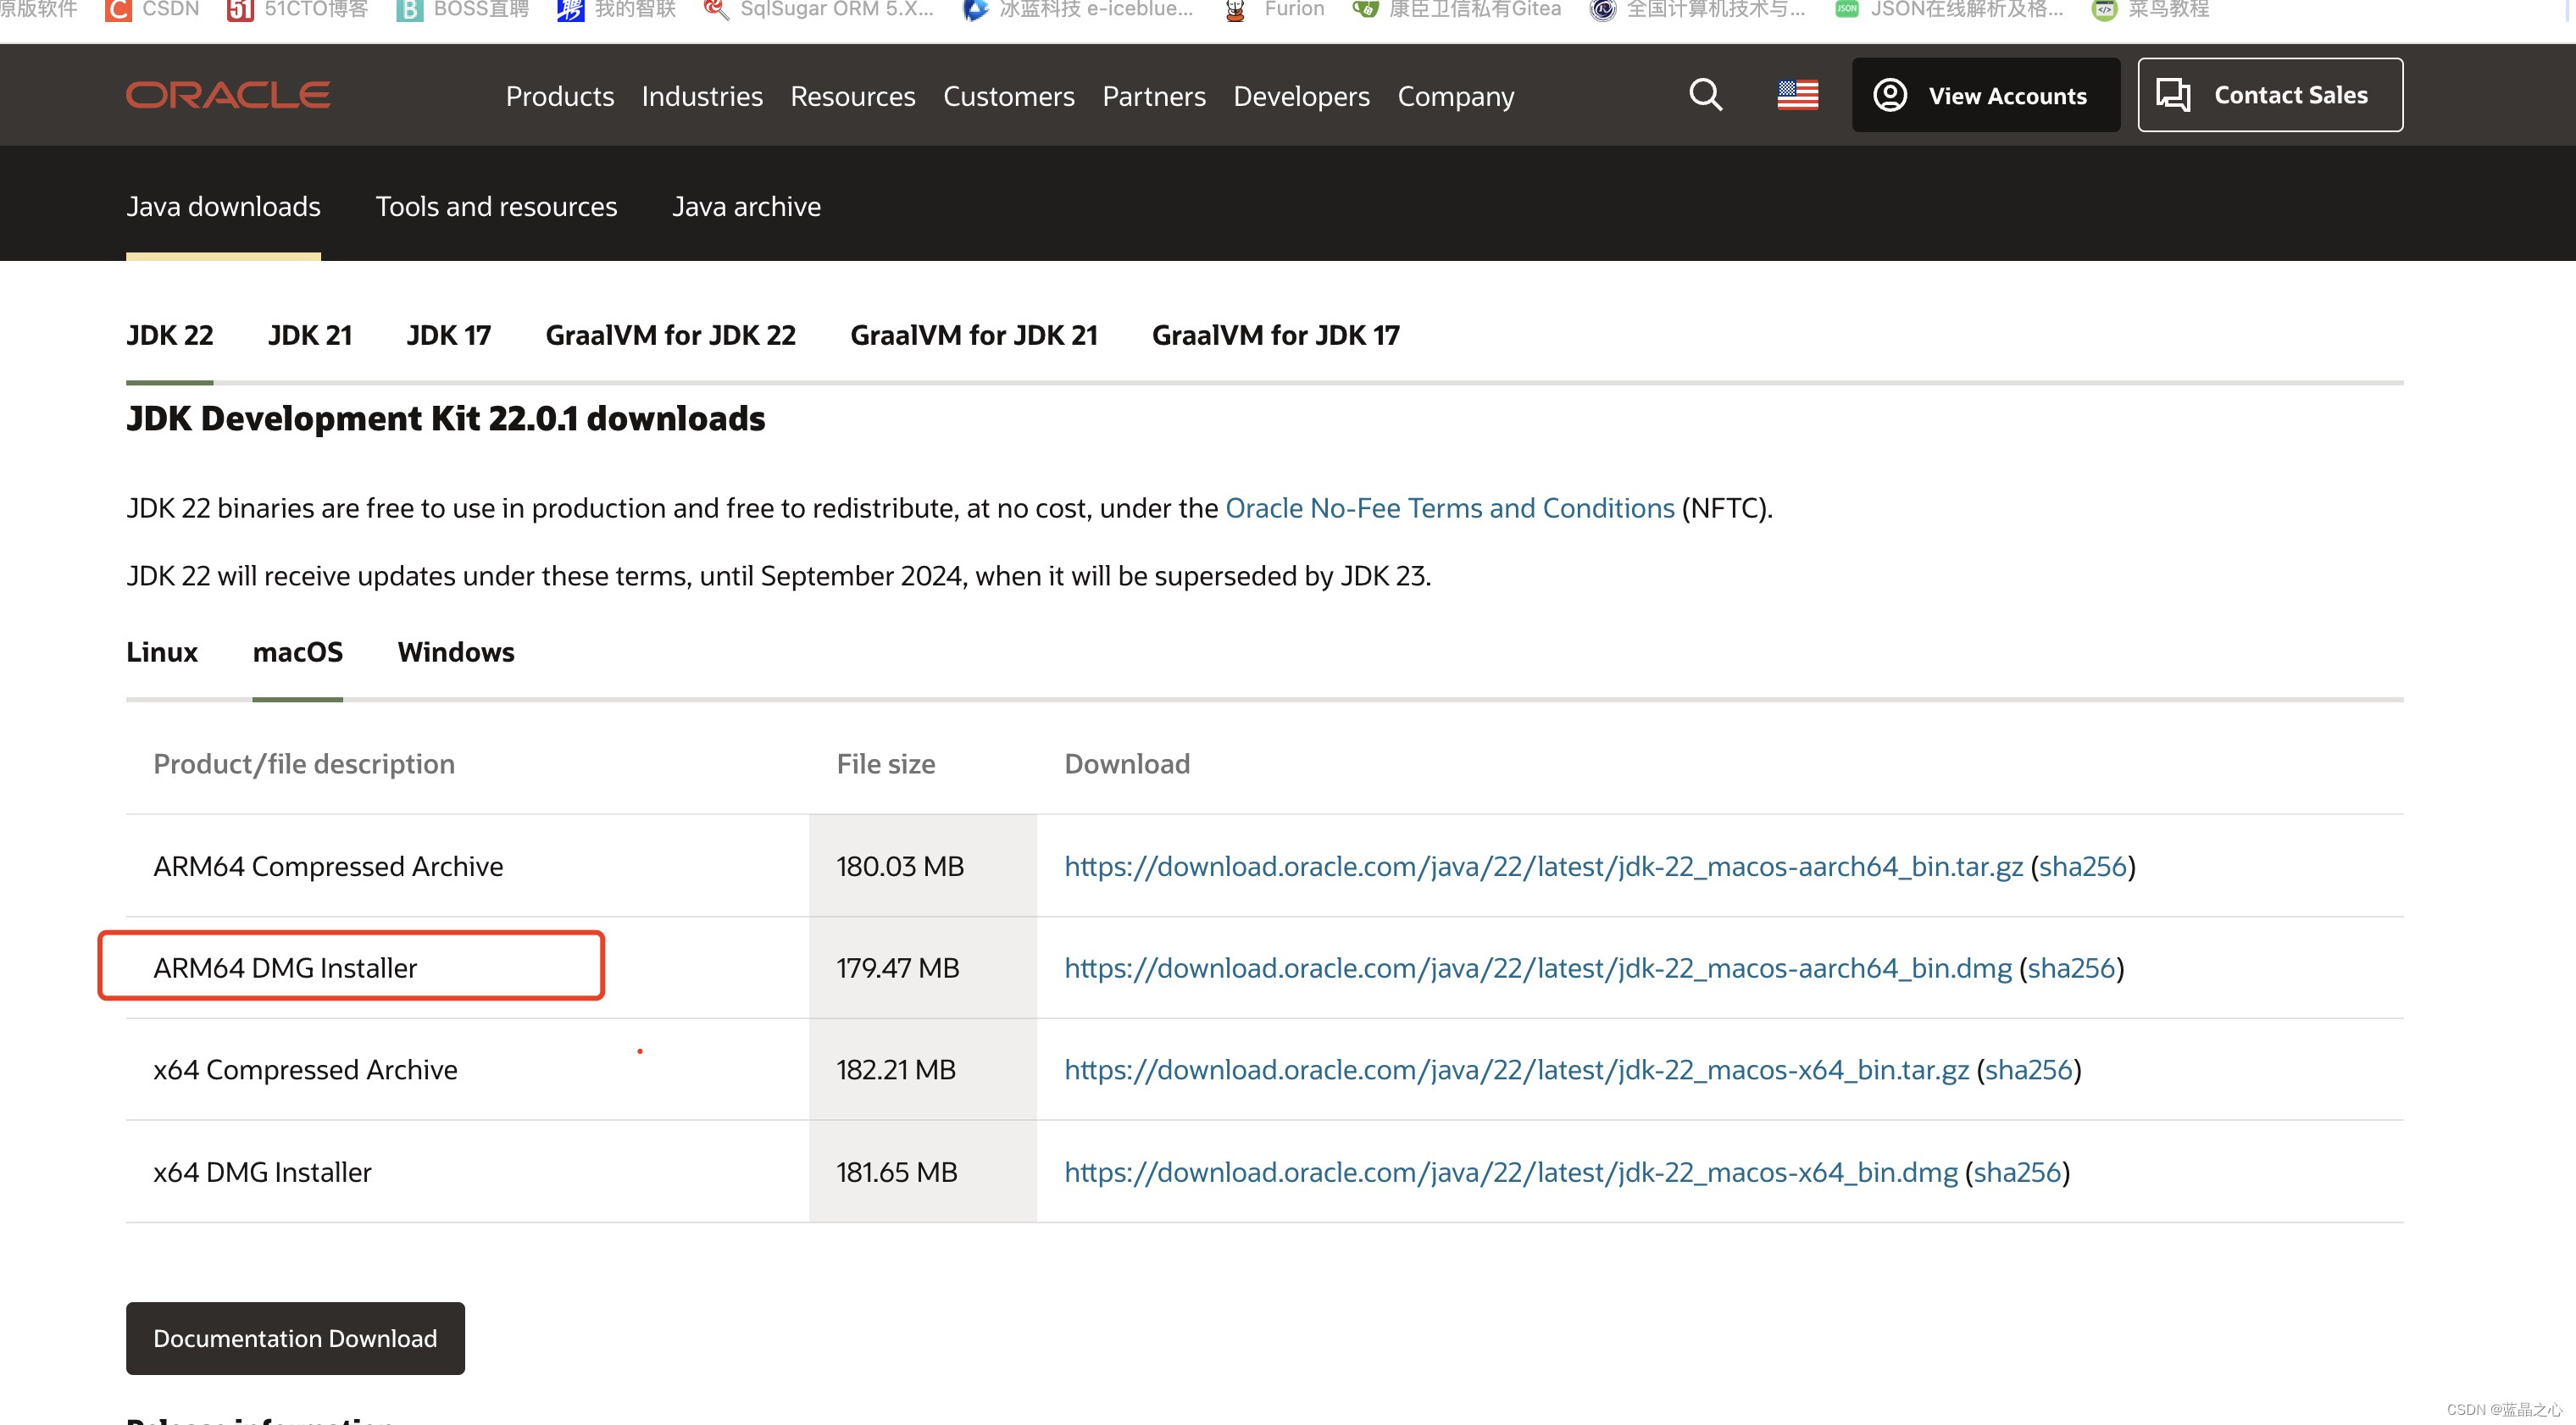Download the macos-x64 dmg link
The width and height of the screenshot is (2576, 1425).
(x=1510, y=1172)
